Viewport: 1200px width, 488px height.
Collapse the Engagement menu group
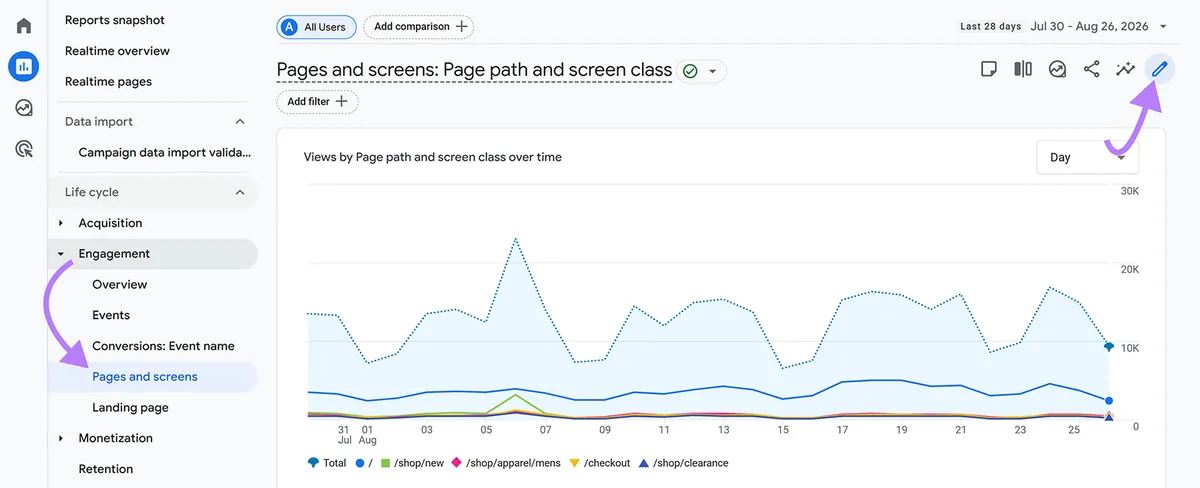click(61, 254)
